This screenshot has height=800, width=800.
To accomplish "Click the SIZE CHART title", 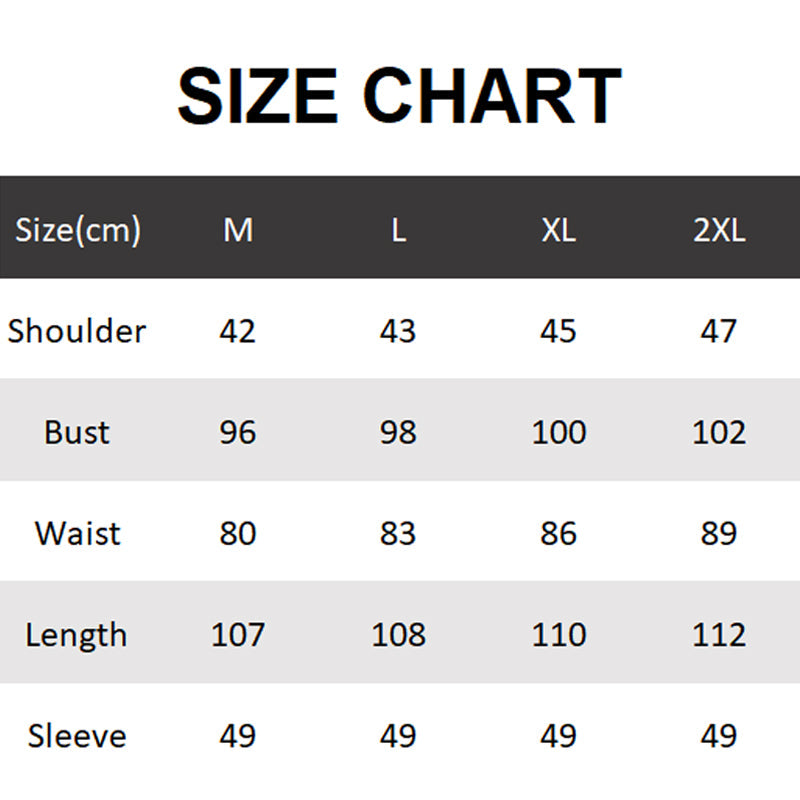I will coord(399,96).
